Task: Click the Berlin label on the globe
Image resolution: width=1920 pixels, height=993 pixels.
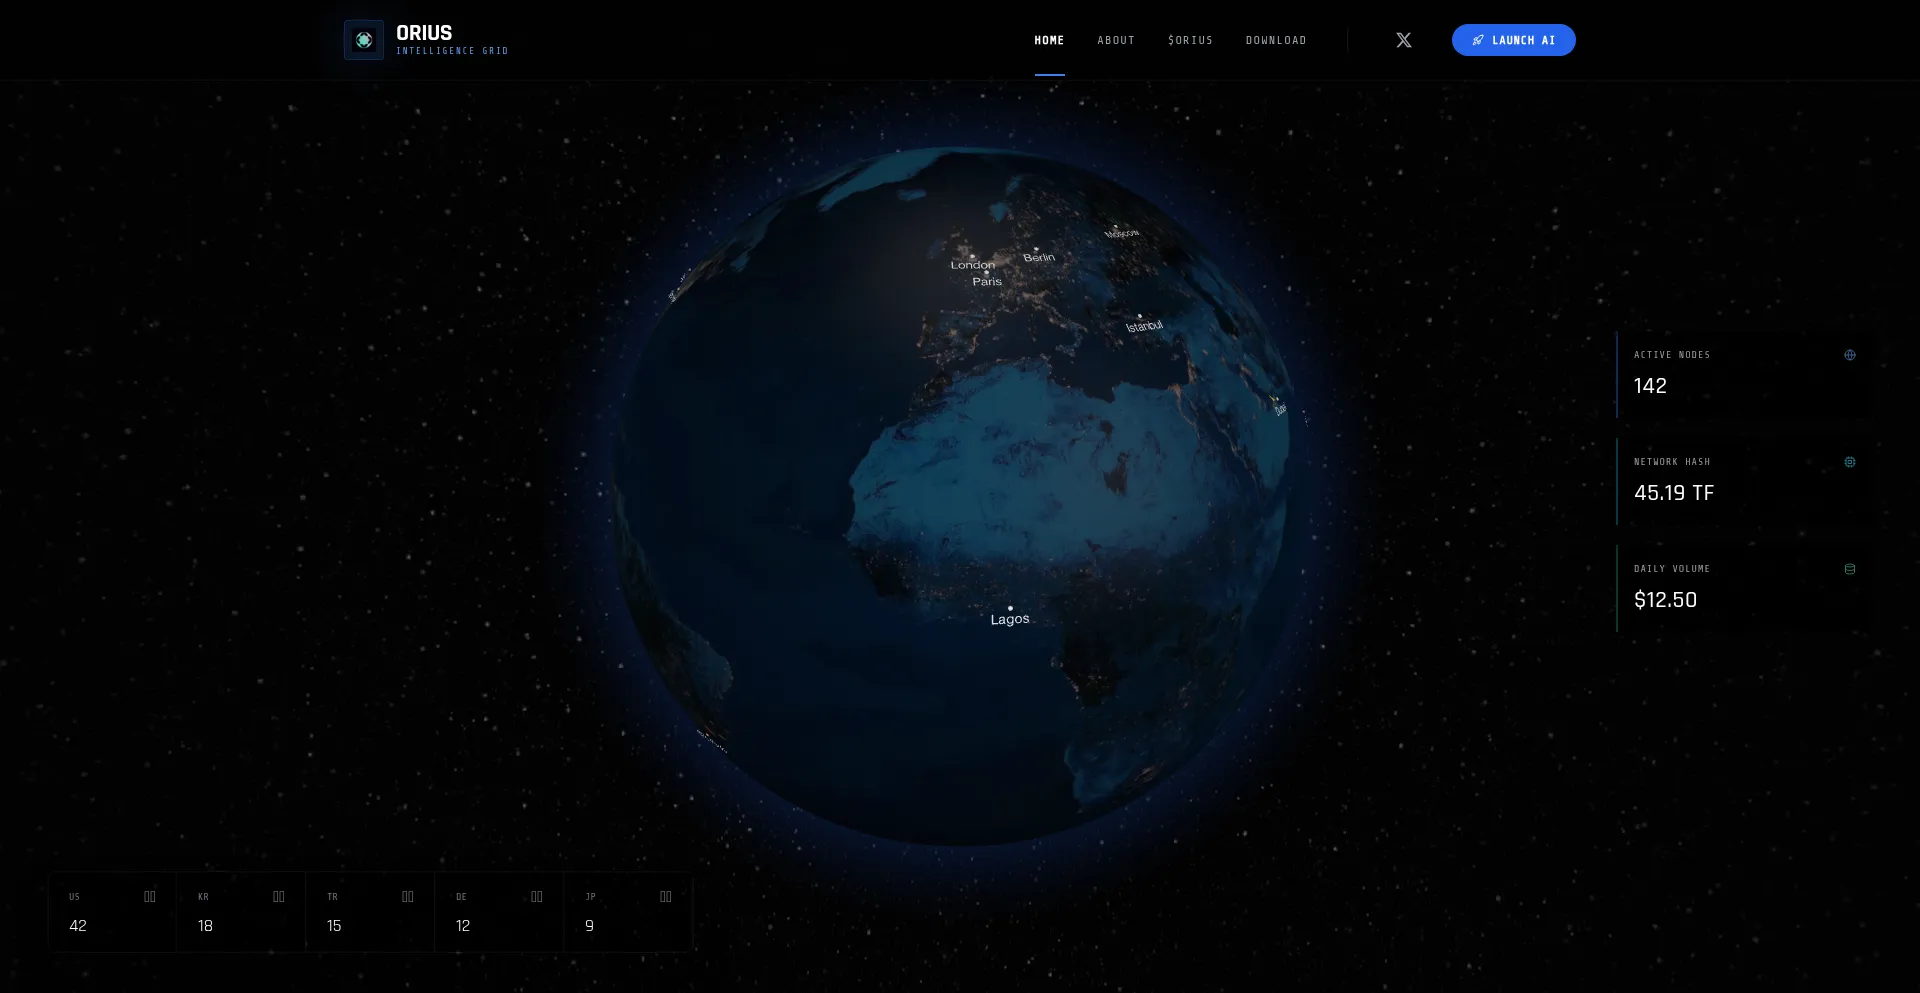Action: [x=1039, y=257]
